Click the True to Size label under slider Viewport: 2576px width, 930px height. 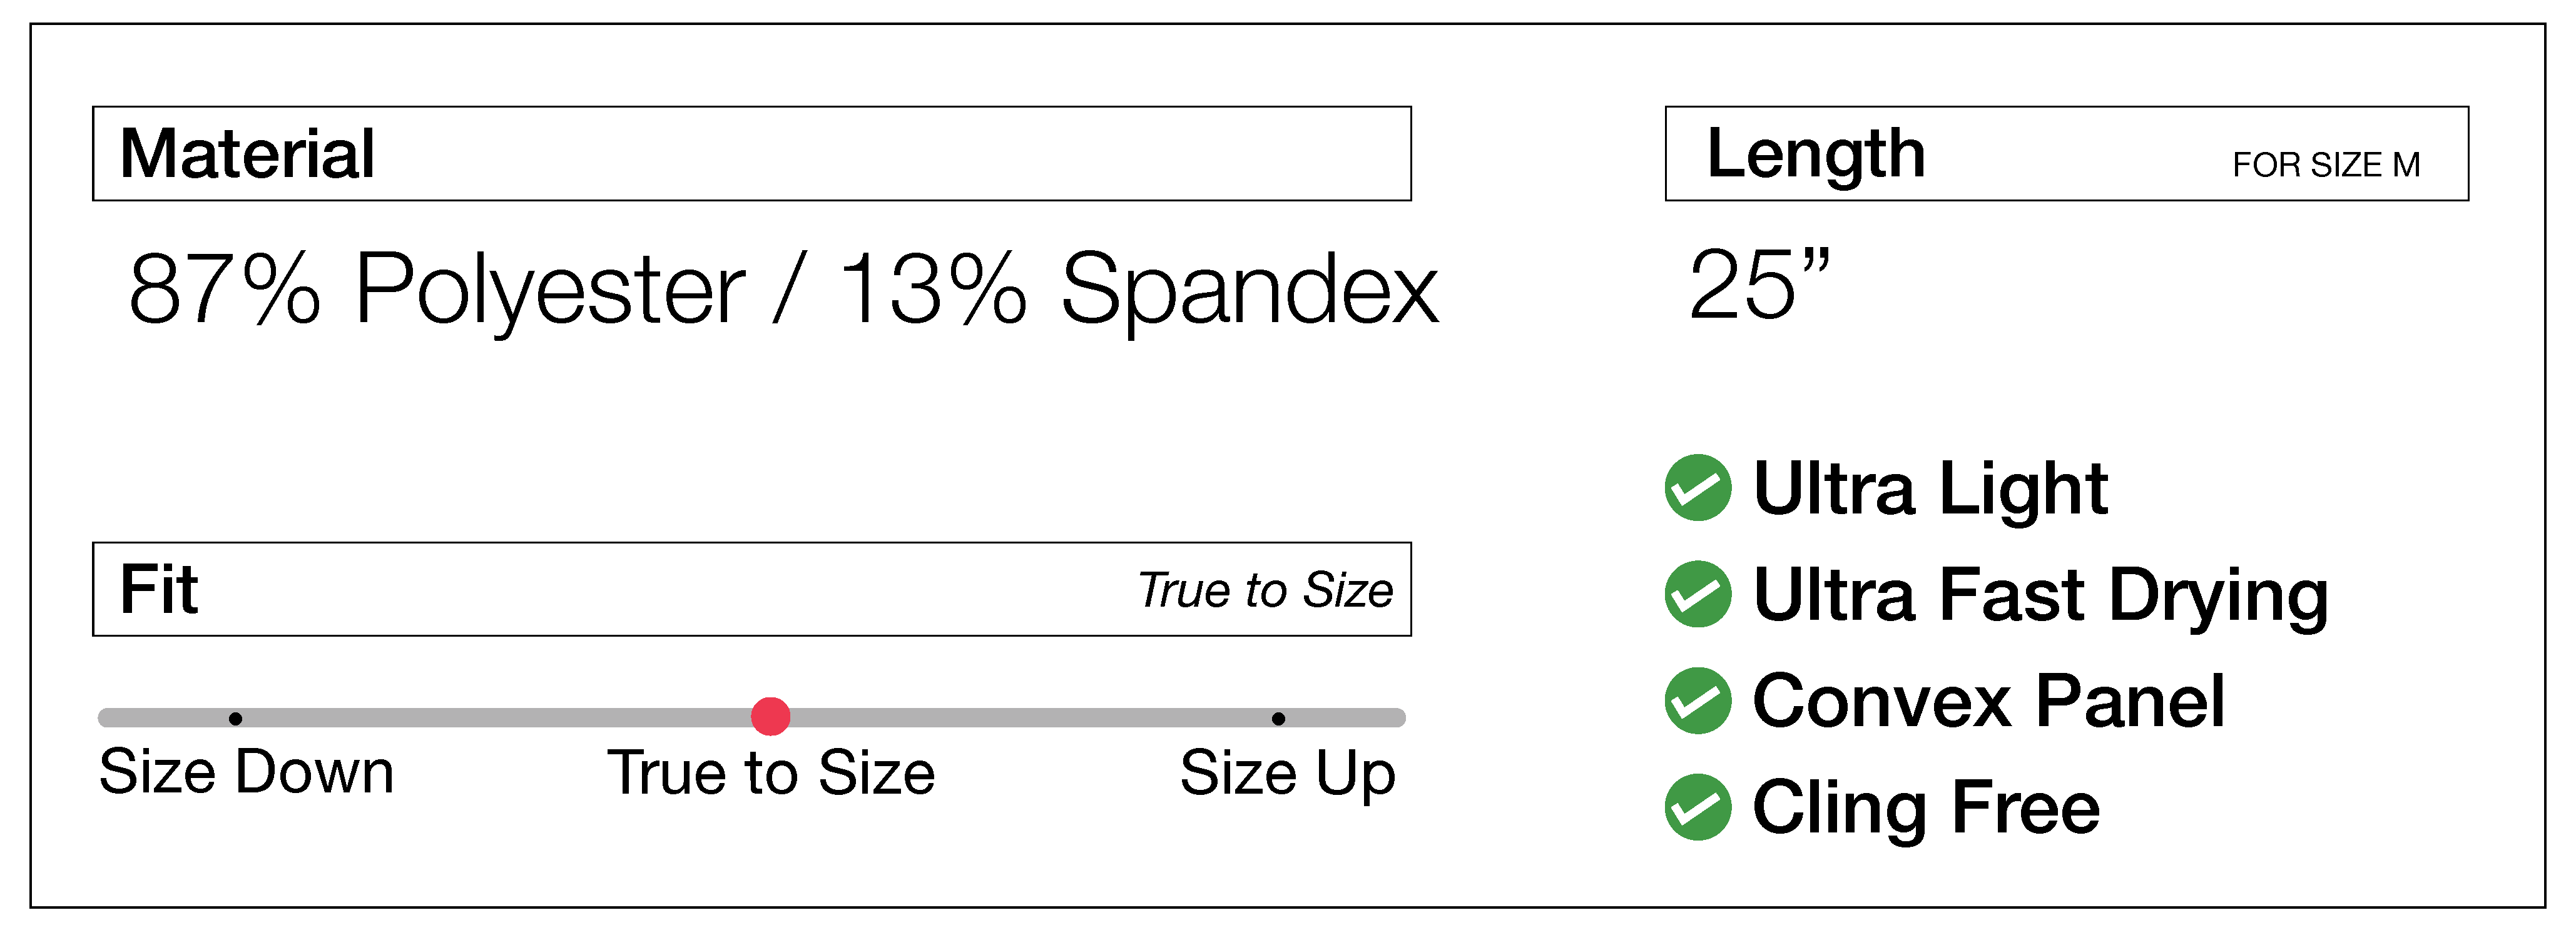click(x=770, y=773)
